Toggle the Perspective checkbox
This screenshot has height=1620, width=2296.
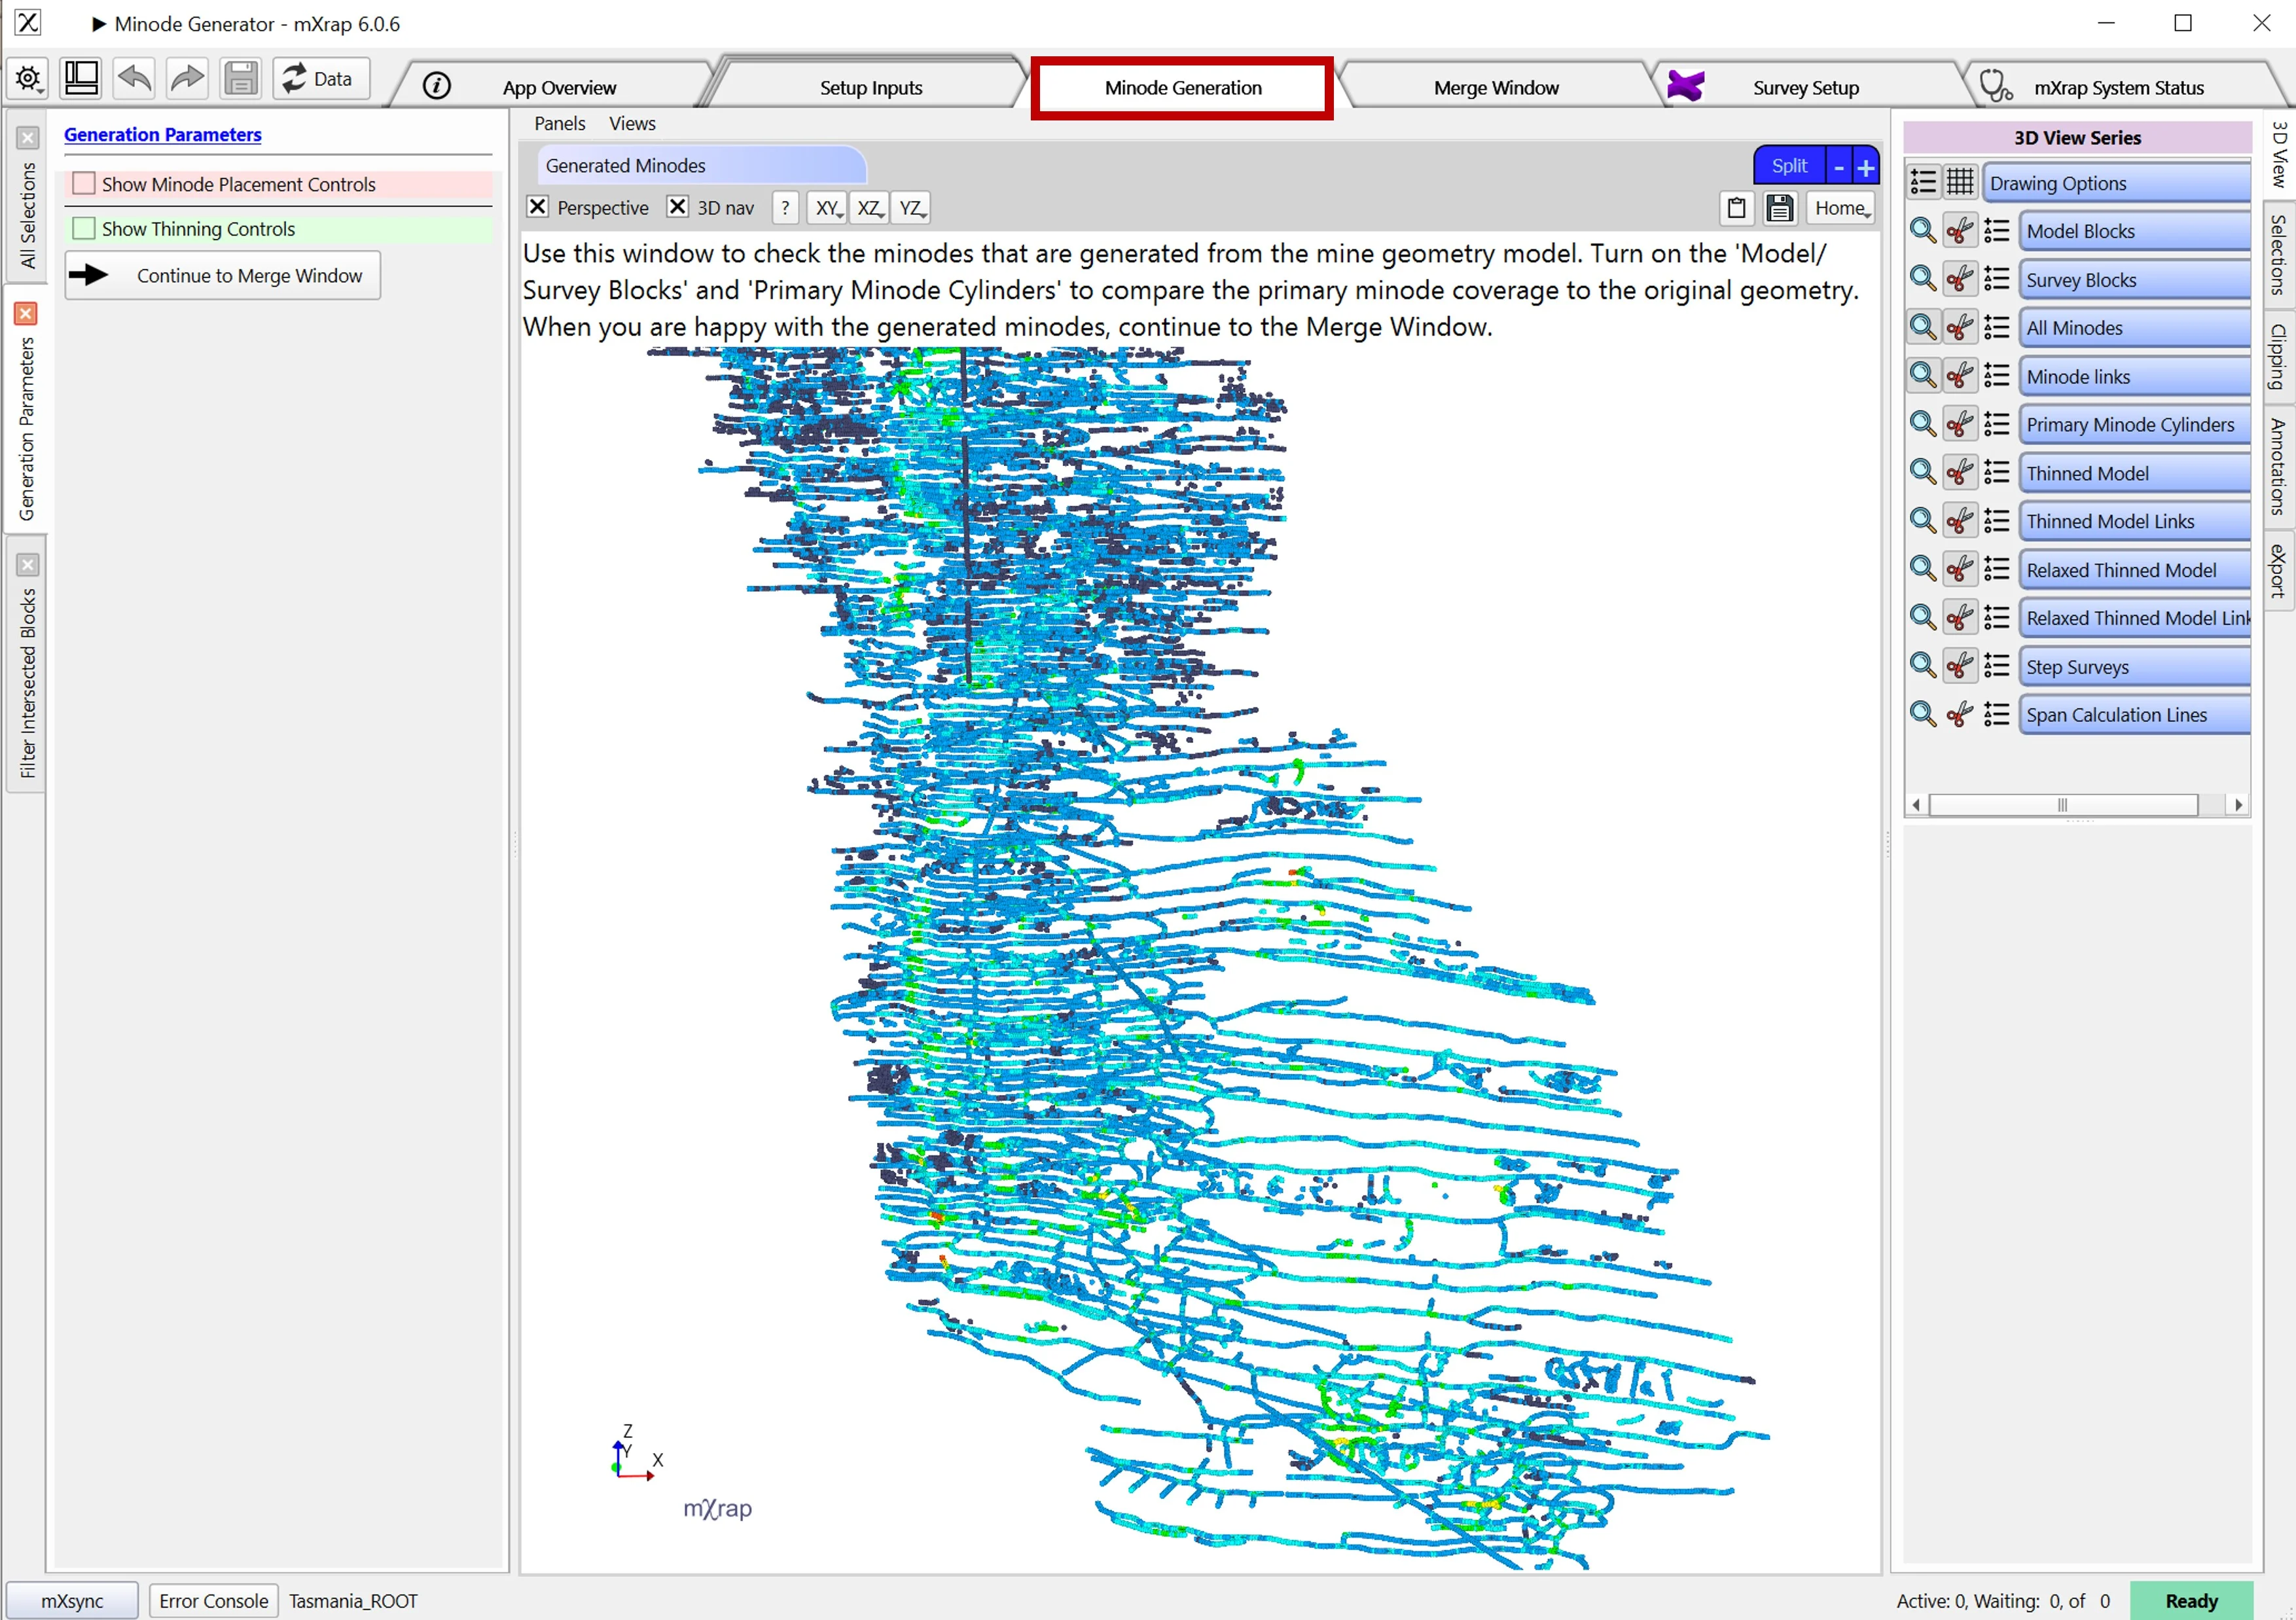[538, 207]
